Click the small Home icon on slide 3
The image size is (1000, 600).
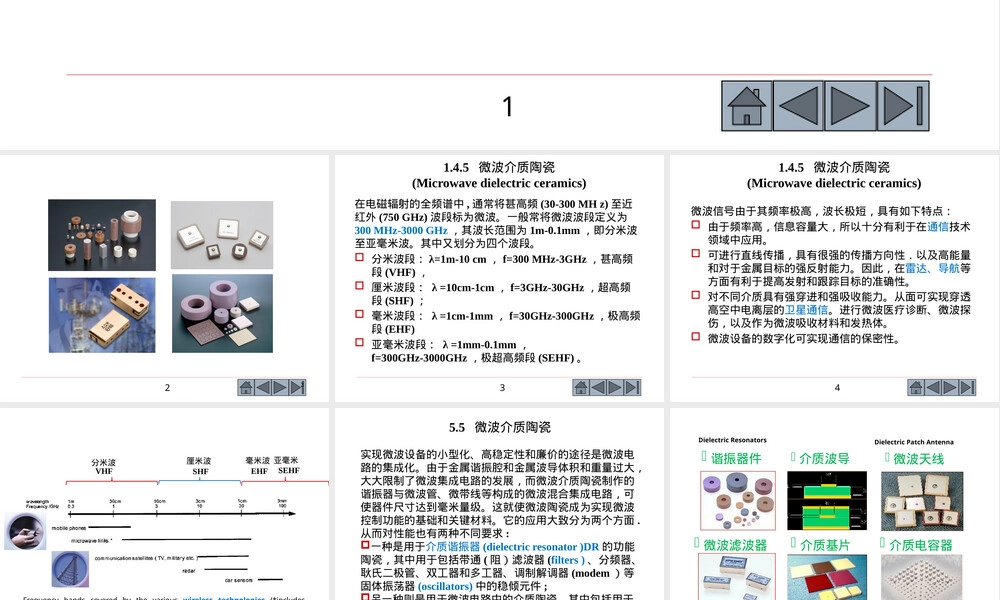coord(580,387)
